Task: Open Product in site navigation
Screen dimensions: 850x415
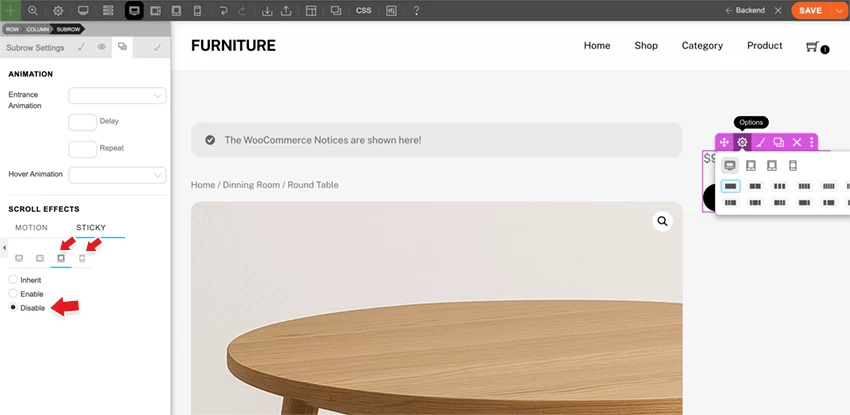Action: [764, 46]
